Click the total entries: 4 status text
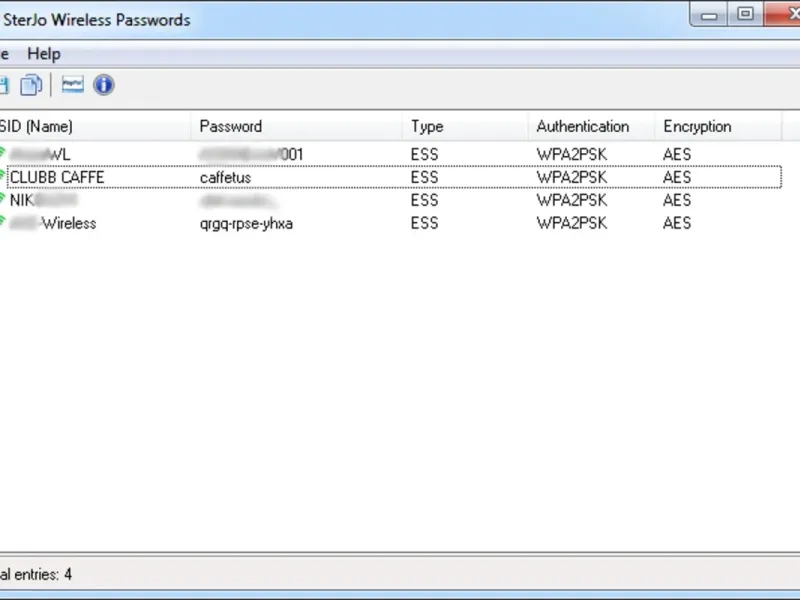 [x=36, y=574]
